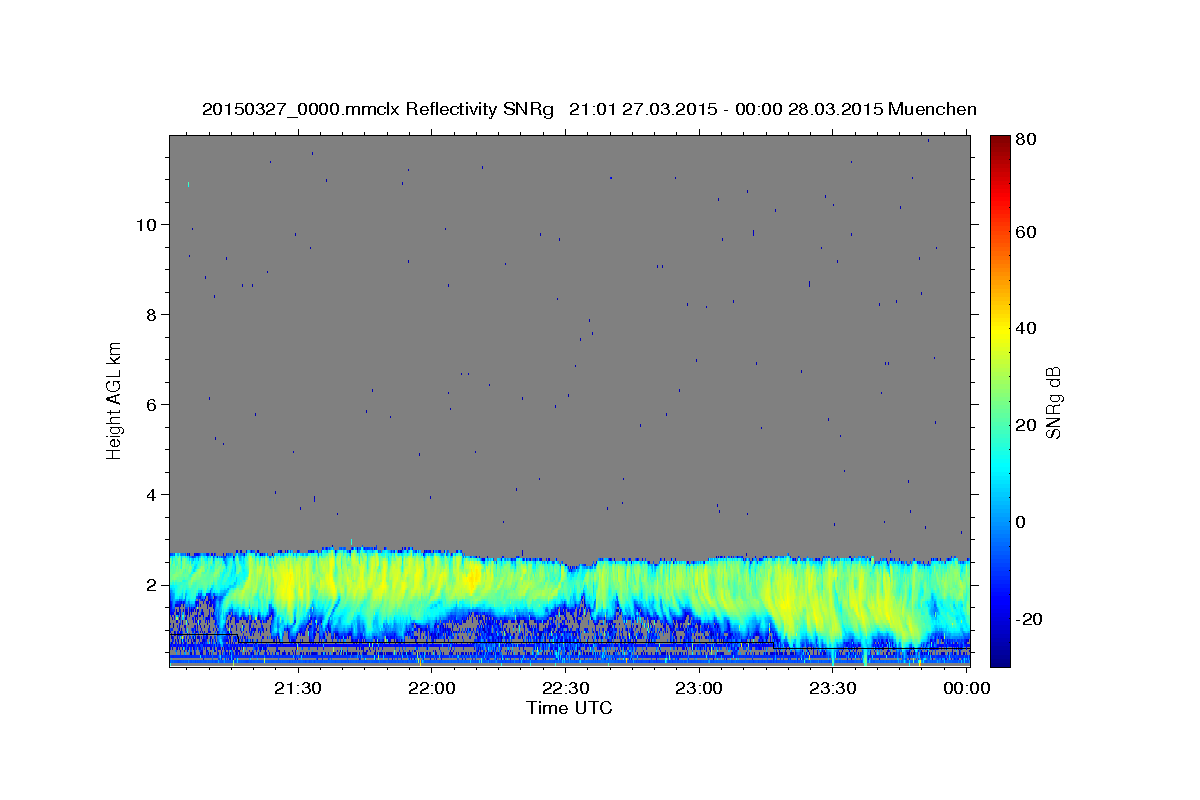Image resolution: width=1200 pixels, height=800 pixels.
Task: Click the plot title '20150327_0000.mmclx Reflectivity SNRg'
Action: (378, 109)
